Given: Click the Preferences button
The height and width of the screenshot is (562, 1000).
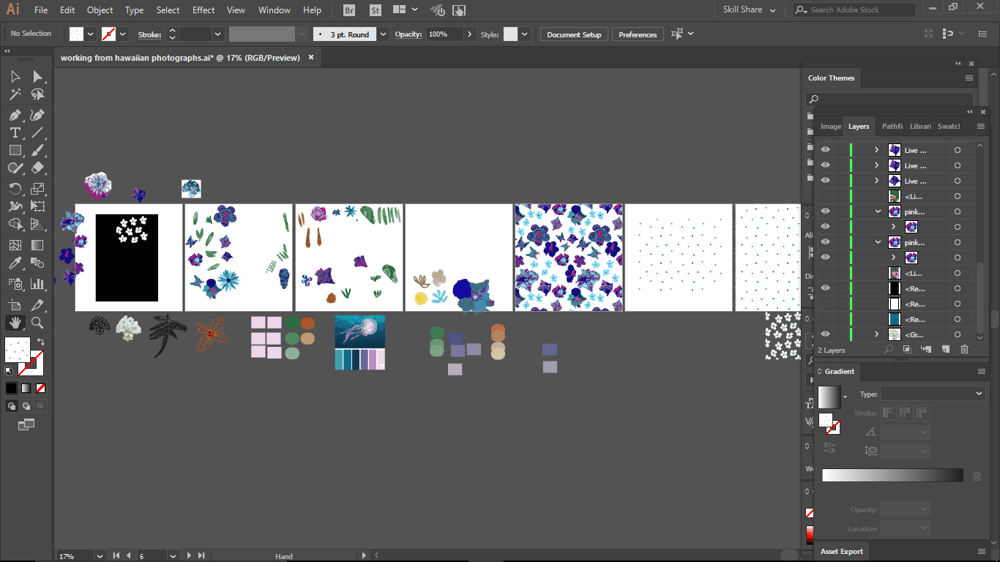Looking at the screenshot, I should 637,34.
